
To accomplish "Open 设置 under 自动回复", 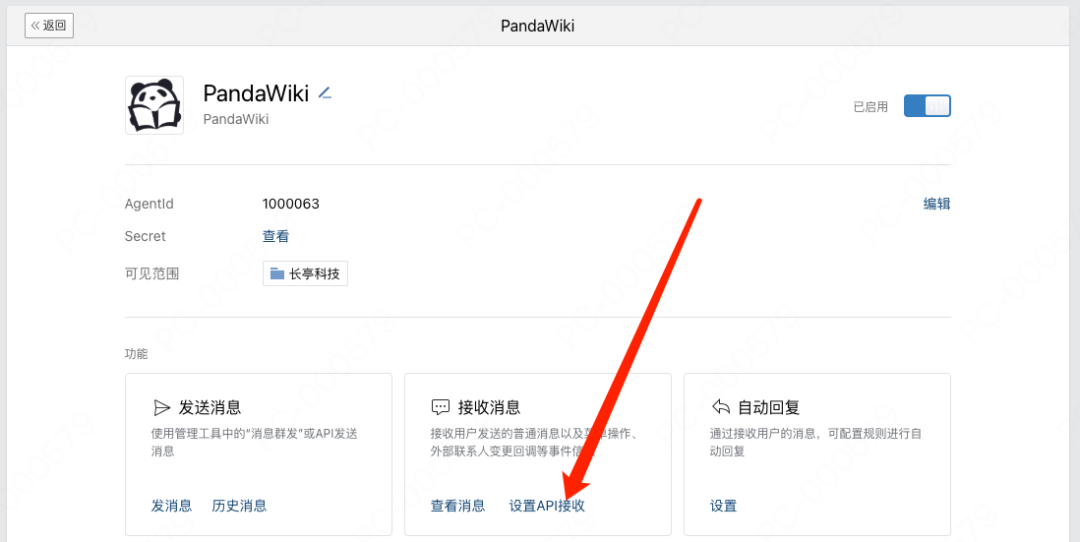I will point(723,506).
